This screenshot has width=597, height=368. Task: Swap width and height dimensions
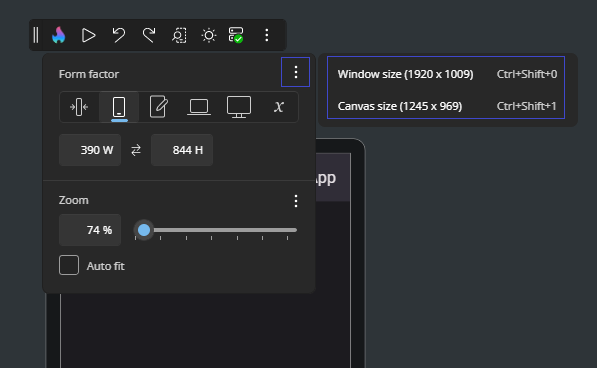[136, 150]
